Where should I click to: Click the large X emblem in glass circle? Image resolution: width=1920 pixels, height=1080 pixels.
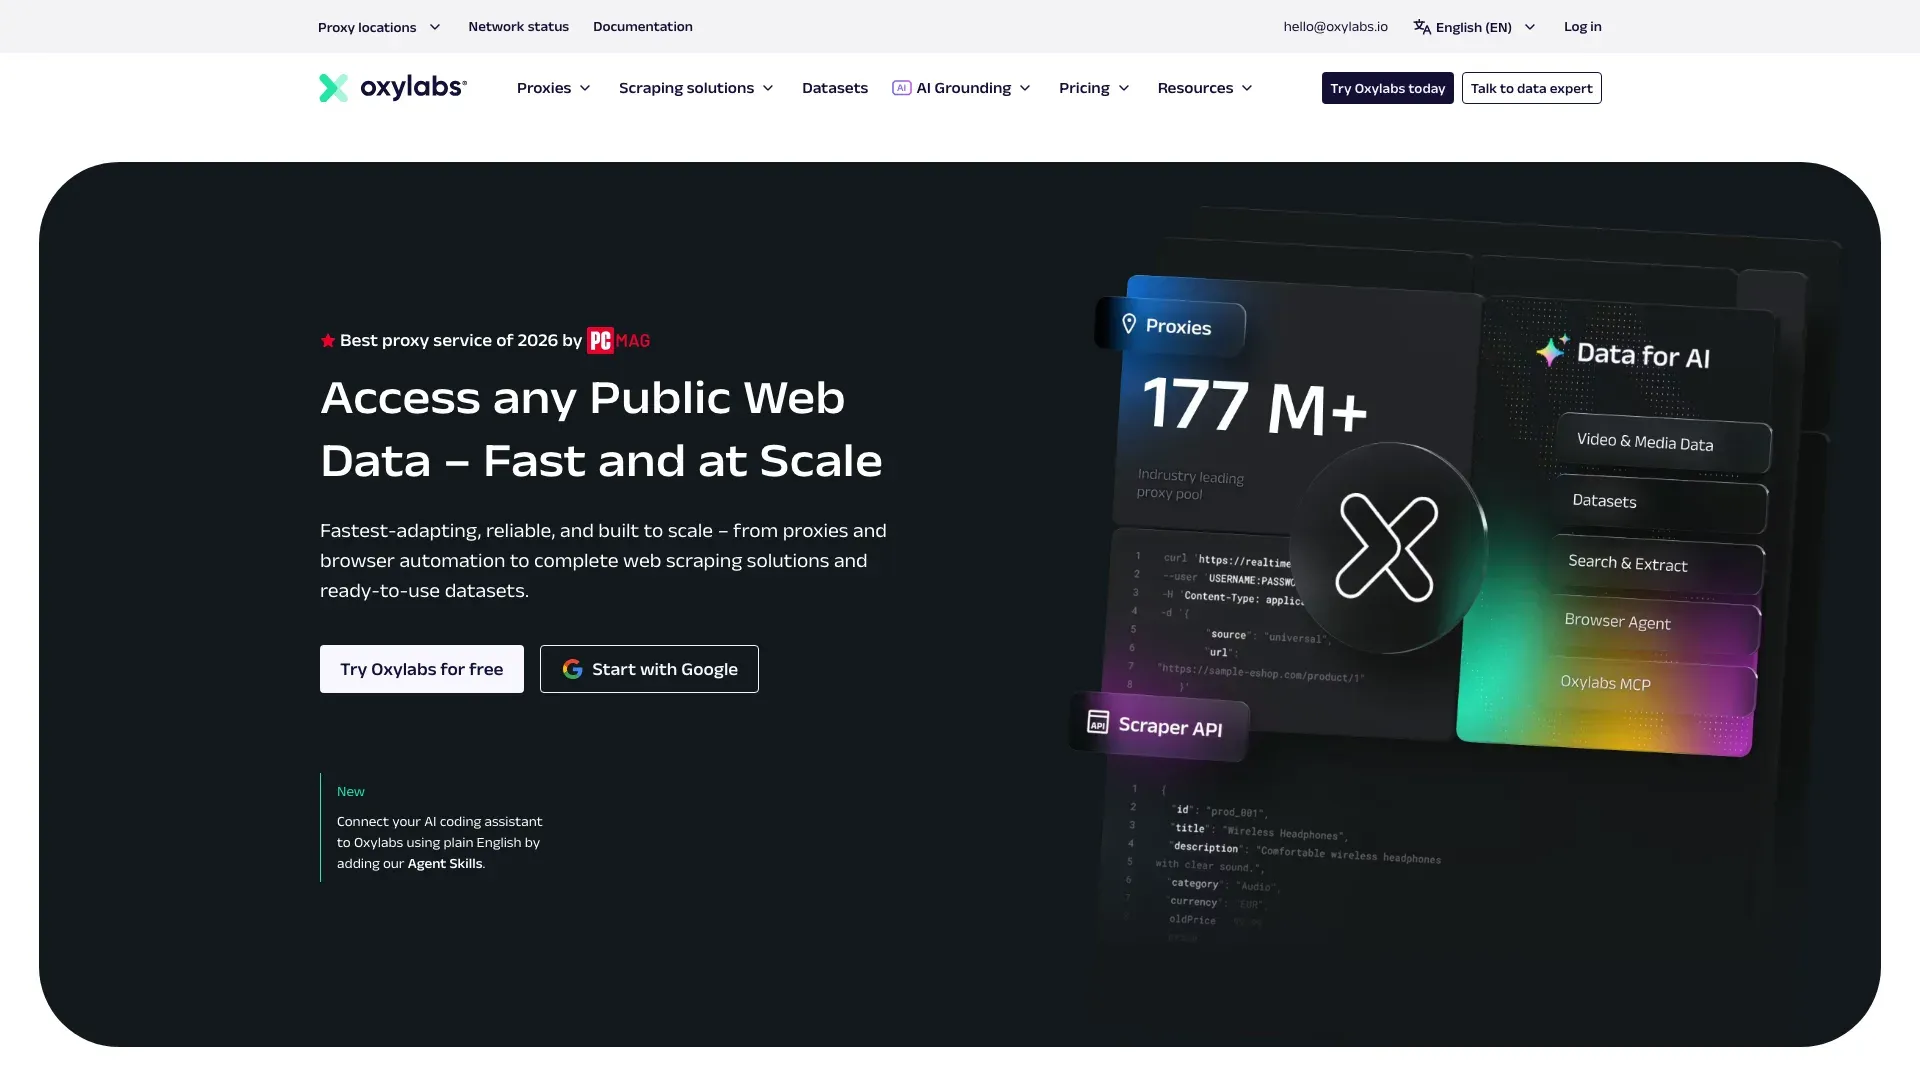[1387, 547]
